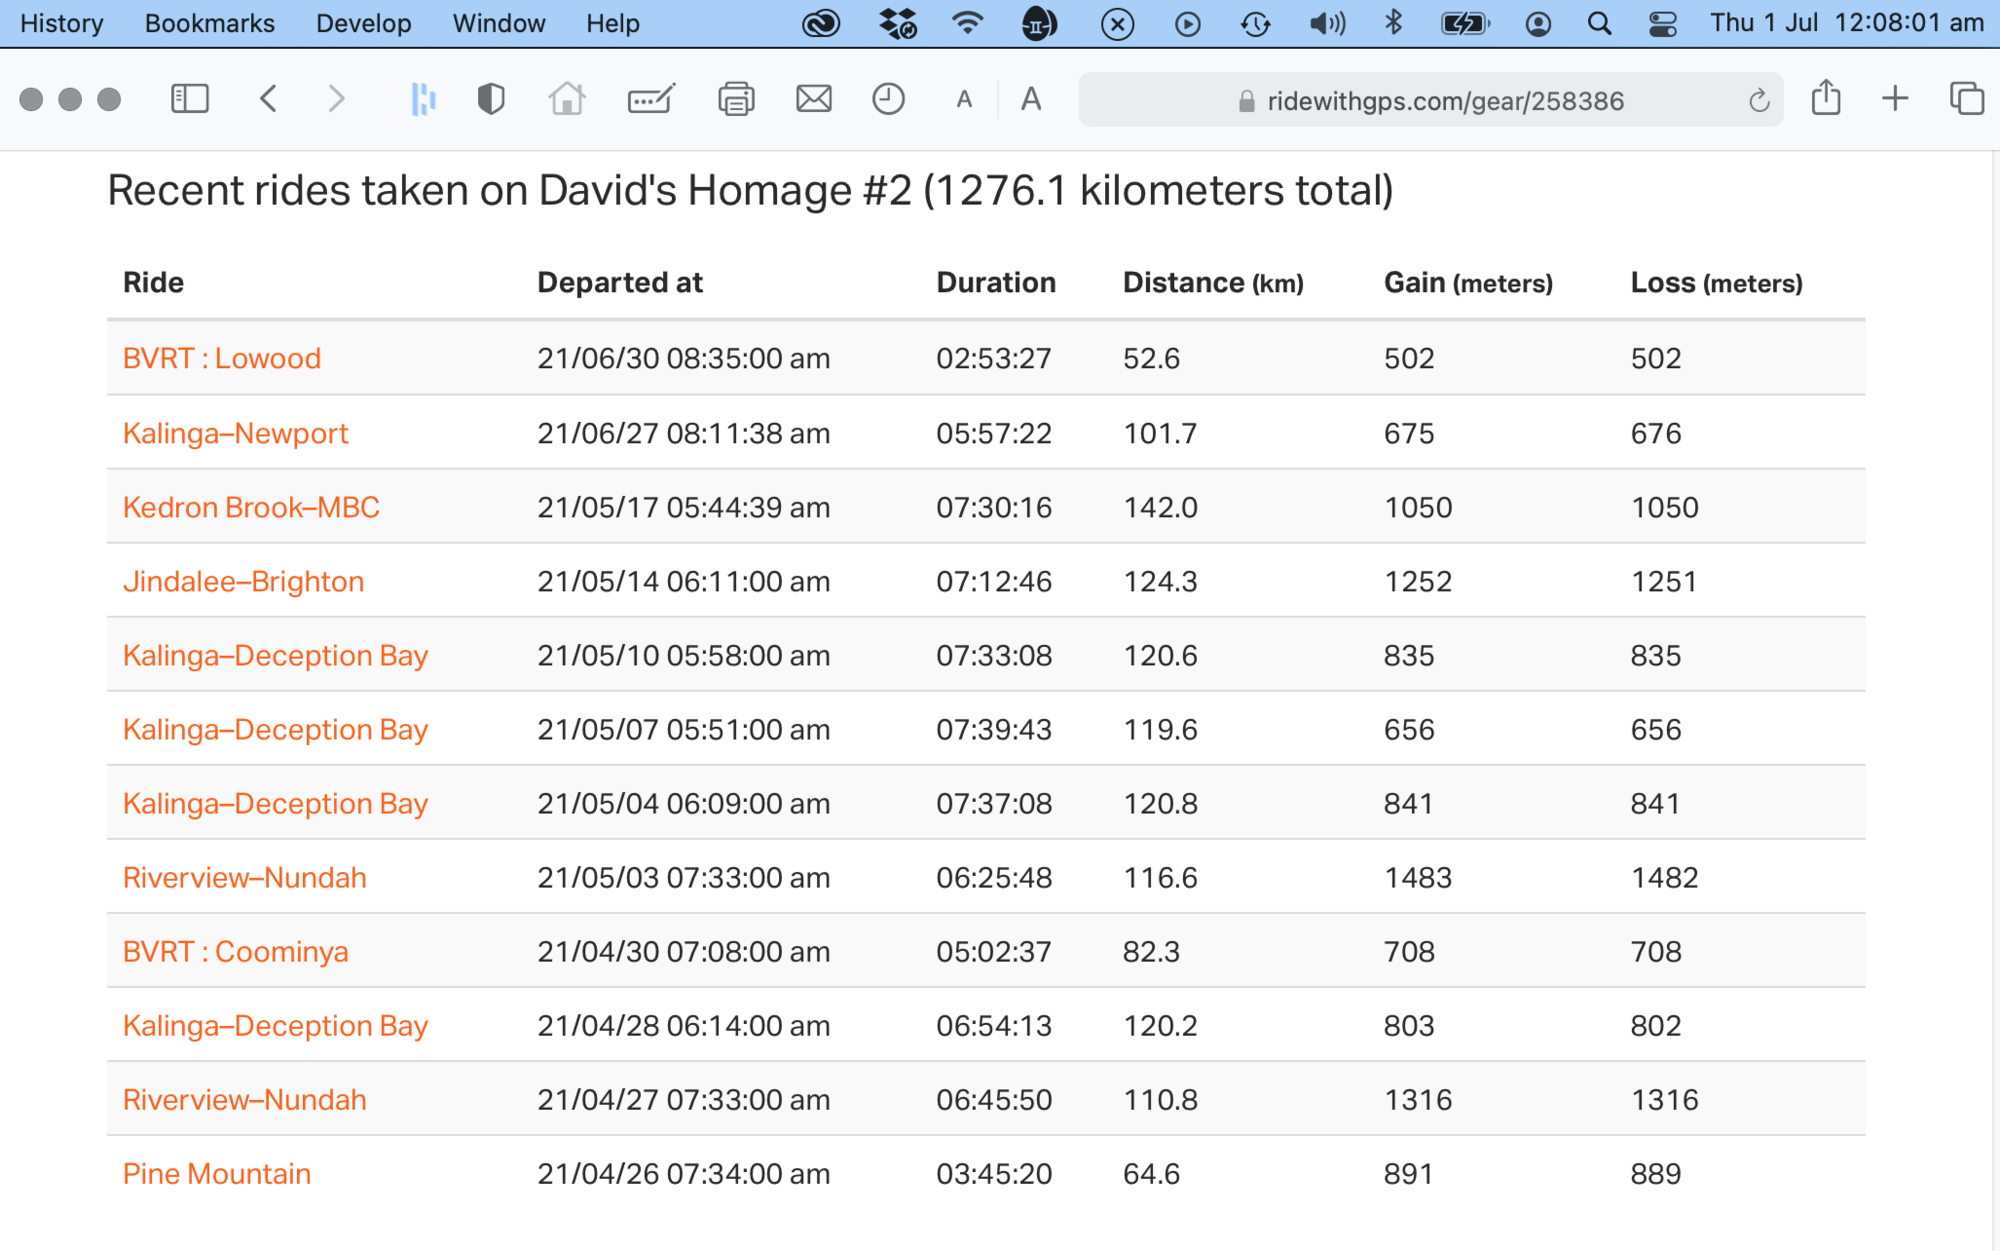Image resolution: width=2000 pixels, height=1251 pixels.
Task: Open Kedron Brook–MBC ride
Action: [251, 507]
